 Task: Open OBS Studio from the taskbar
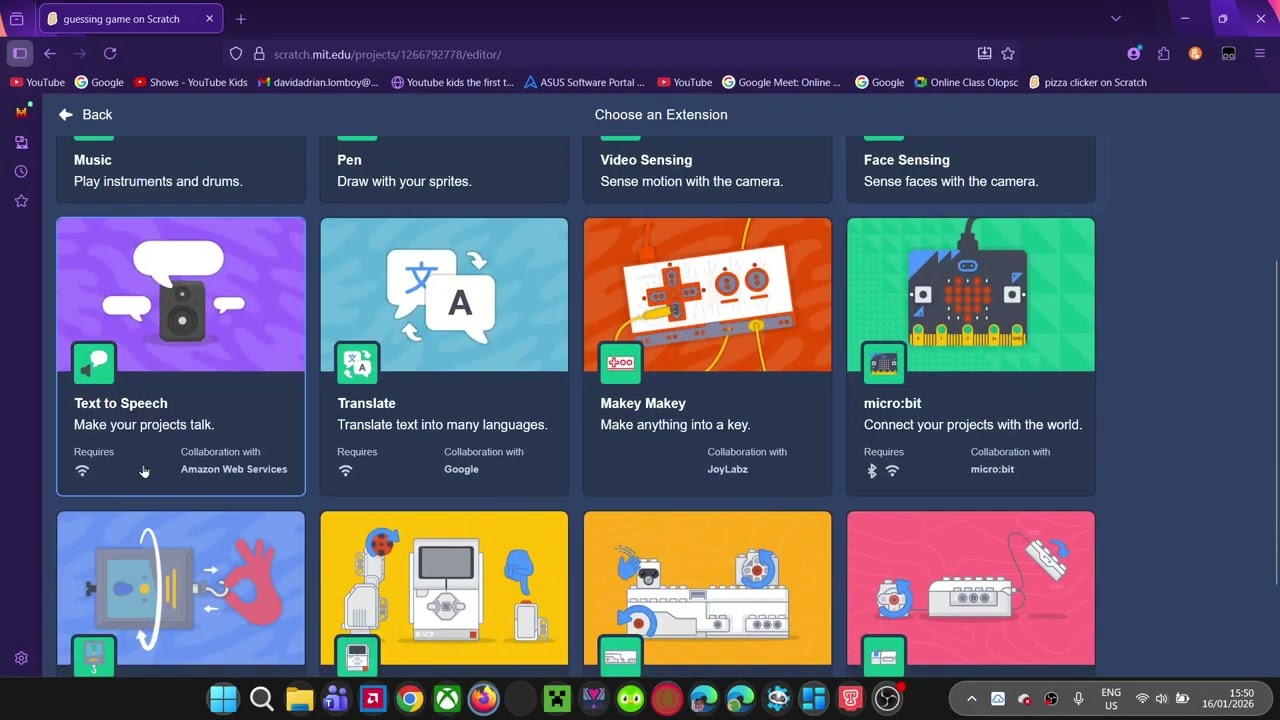[887, 698]
